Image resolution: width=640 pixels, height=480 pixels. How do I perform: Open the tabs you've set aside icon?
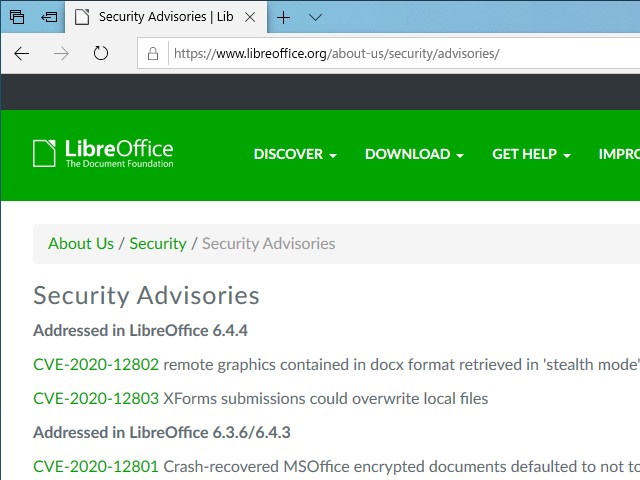pos(17,17)
